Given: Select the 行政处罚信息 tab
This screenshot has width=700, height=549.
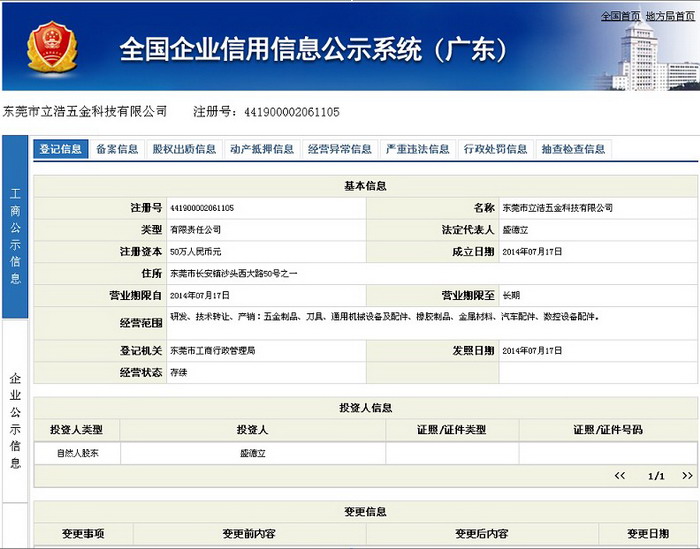Looking at the screenshot, I should (x=496, y=149).
